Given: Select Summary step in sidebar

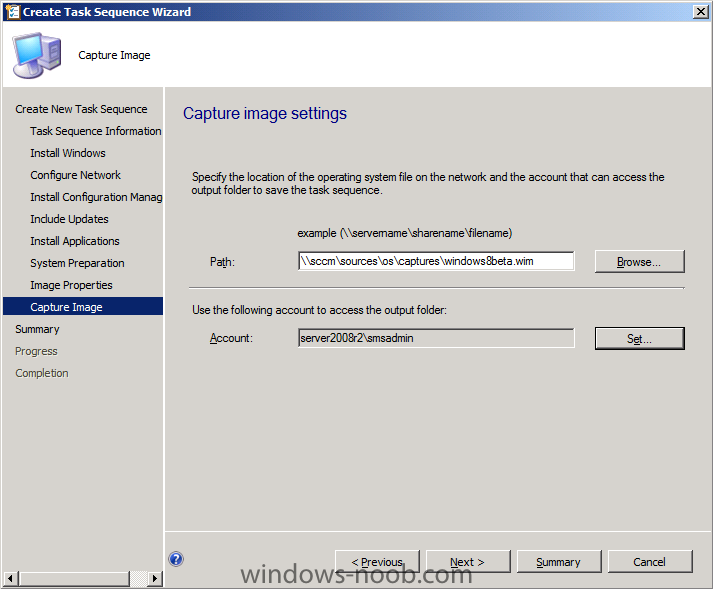Looking at the screenshot, I should coord(37,329).
